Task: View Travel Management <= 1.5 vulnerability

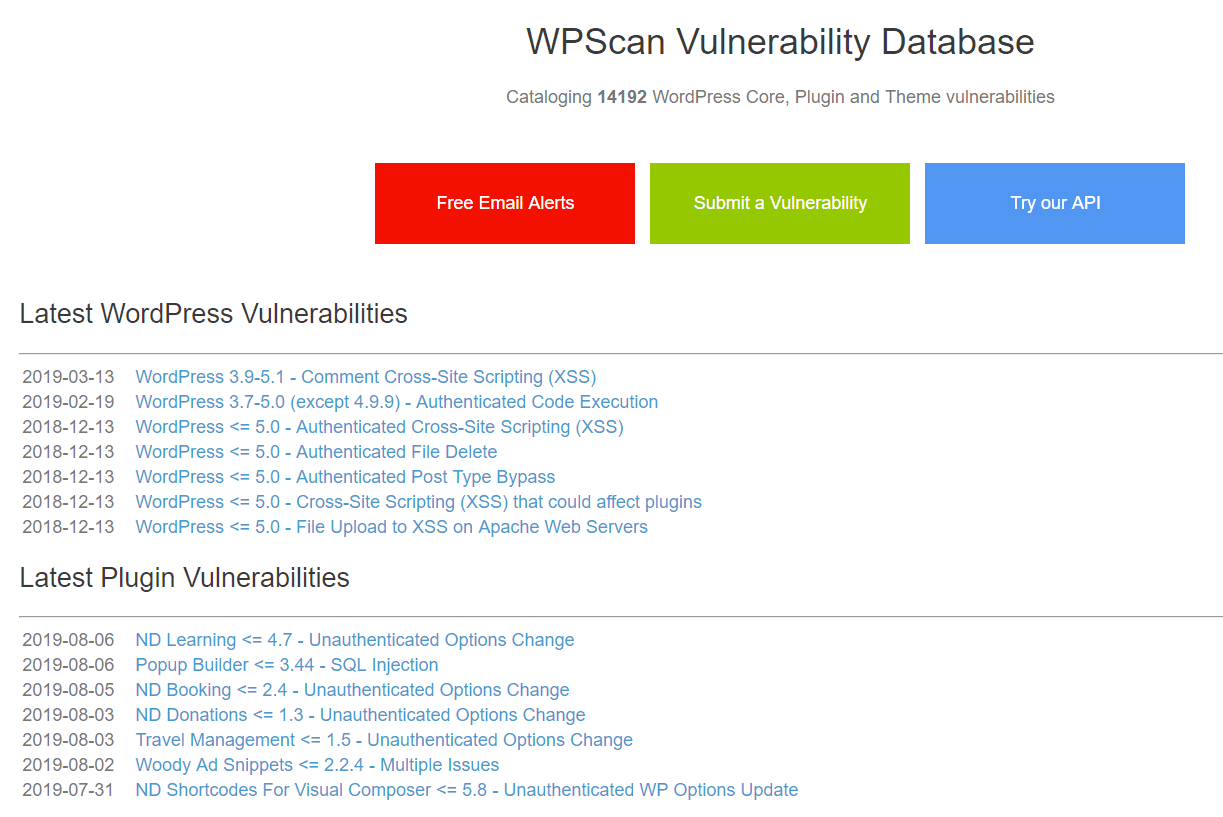Action: point(384,740)
